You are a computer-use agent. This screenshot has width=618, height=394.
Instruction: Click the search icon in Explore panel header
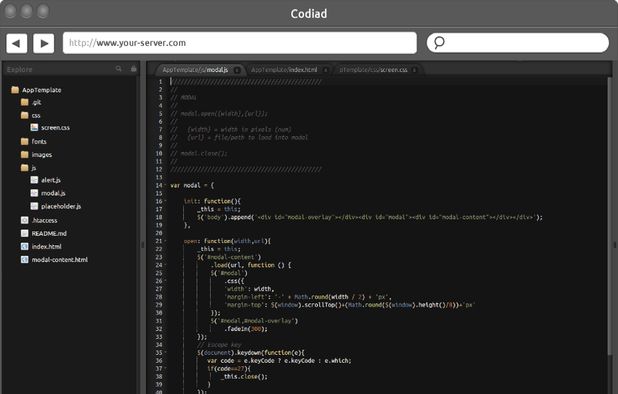click(119, 69)
